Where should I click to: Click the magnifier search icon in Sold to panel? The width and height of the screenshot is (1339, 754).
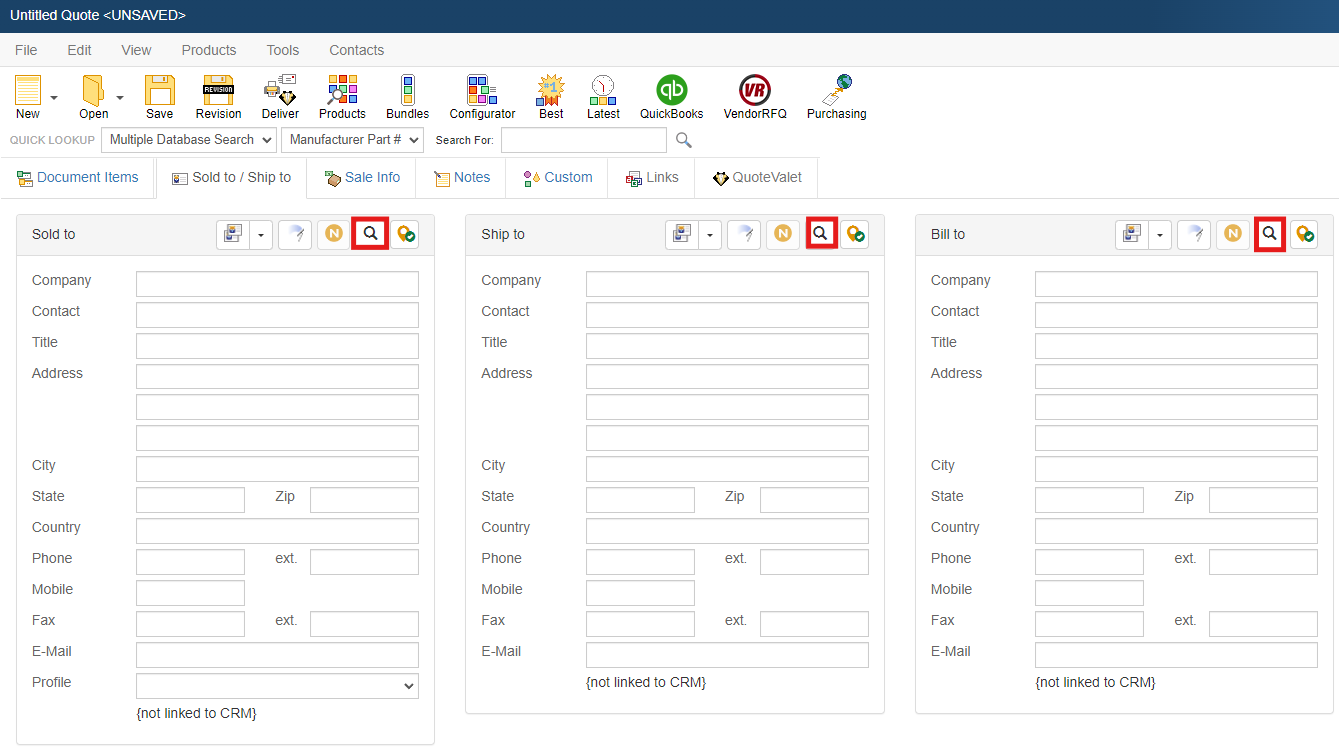pyautogui.click(x=370, y=234)
